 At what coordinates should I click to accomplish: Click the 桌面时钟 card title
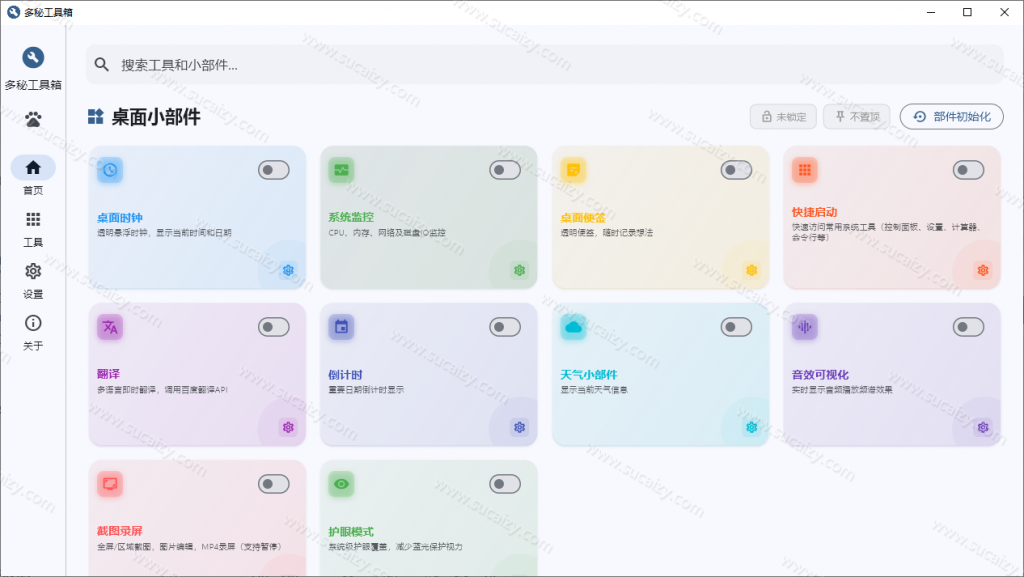[x=120, y=218]
